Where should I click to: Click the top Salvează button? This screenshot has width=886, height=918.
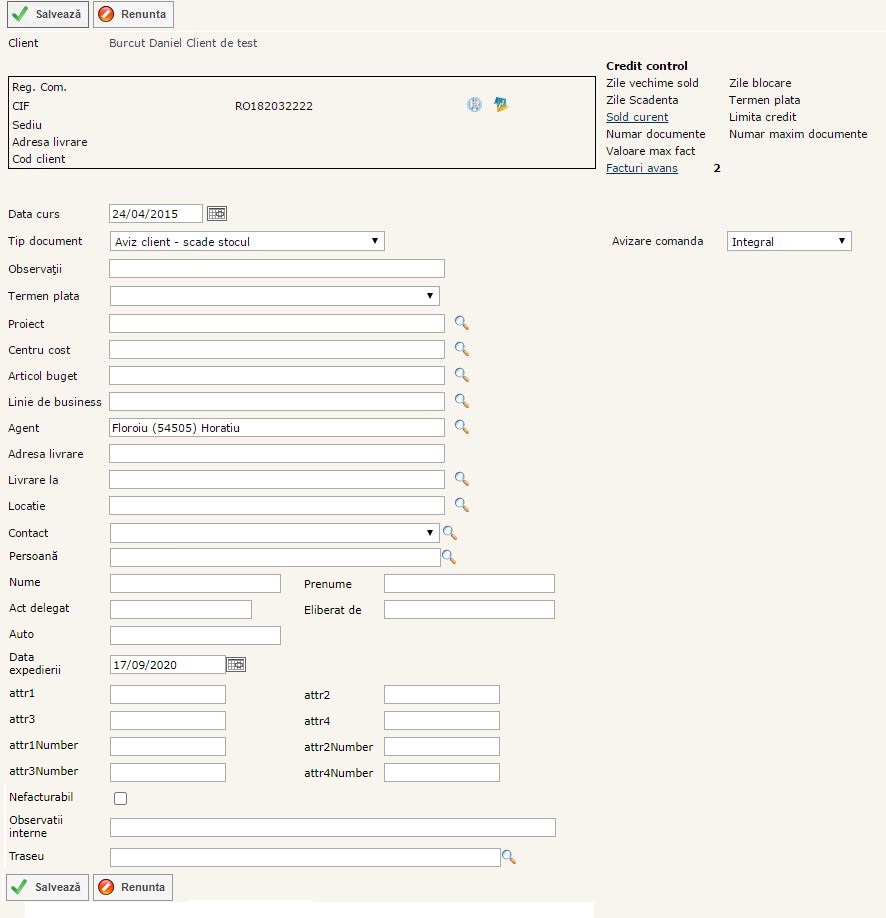pos(48,15)
